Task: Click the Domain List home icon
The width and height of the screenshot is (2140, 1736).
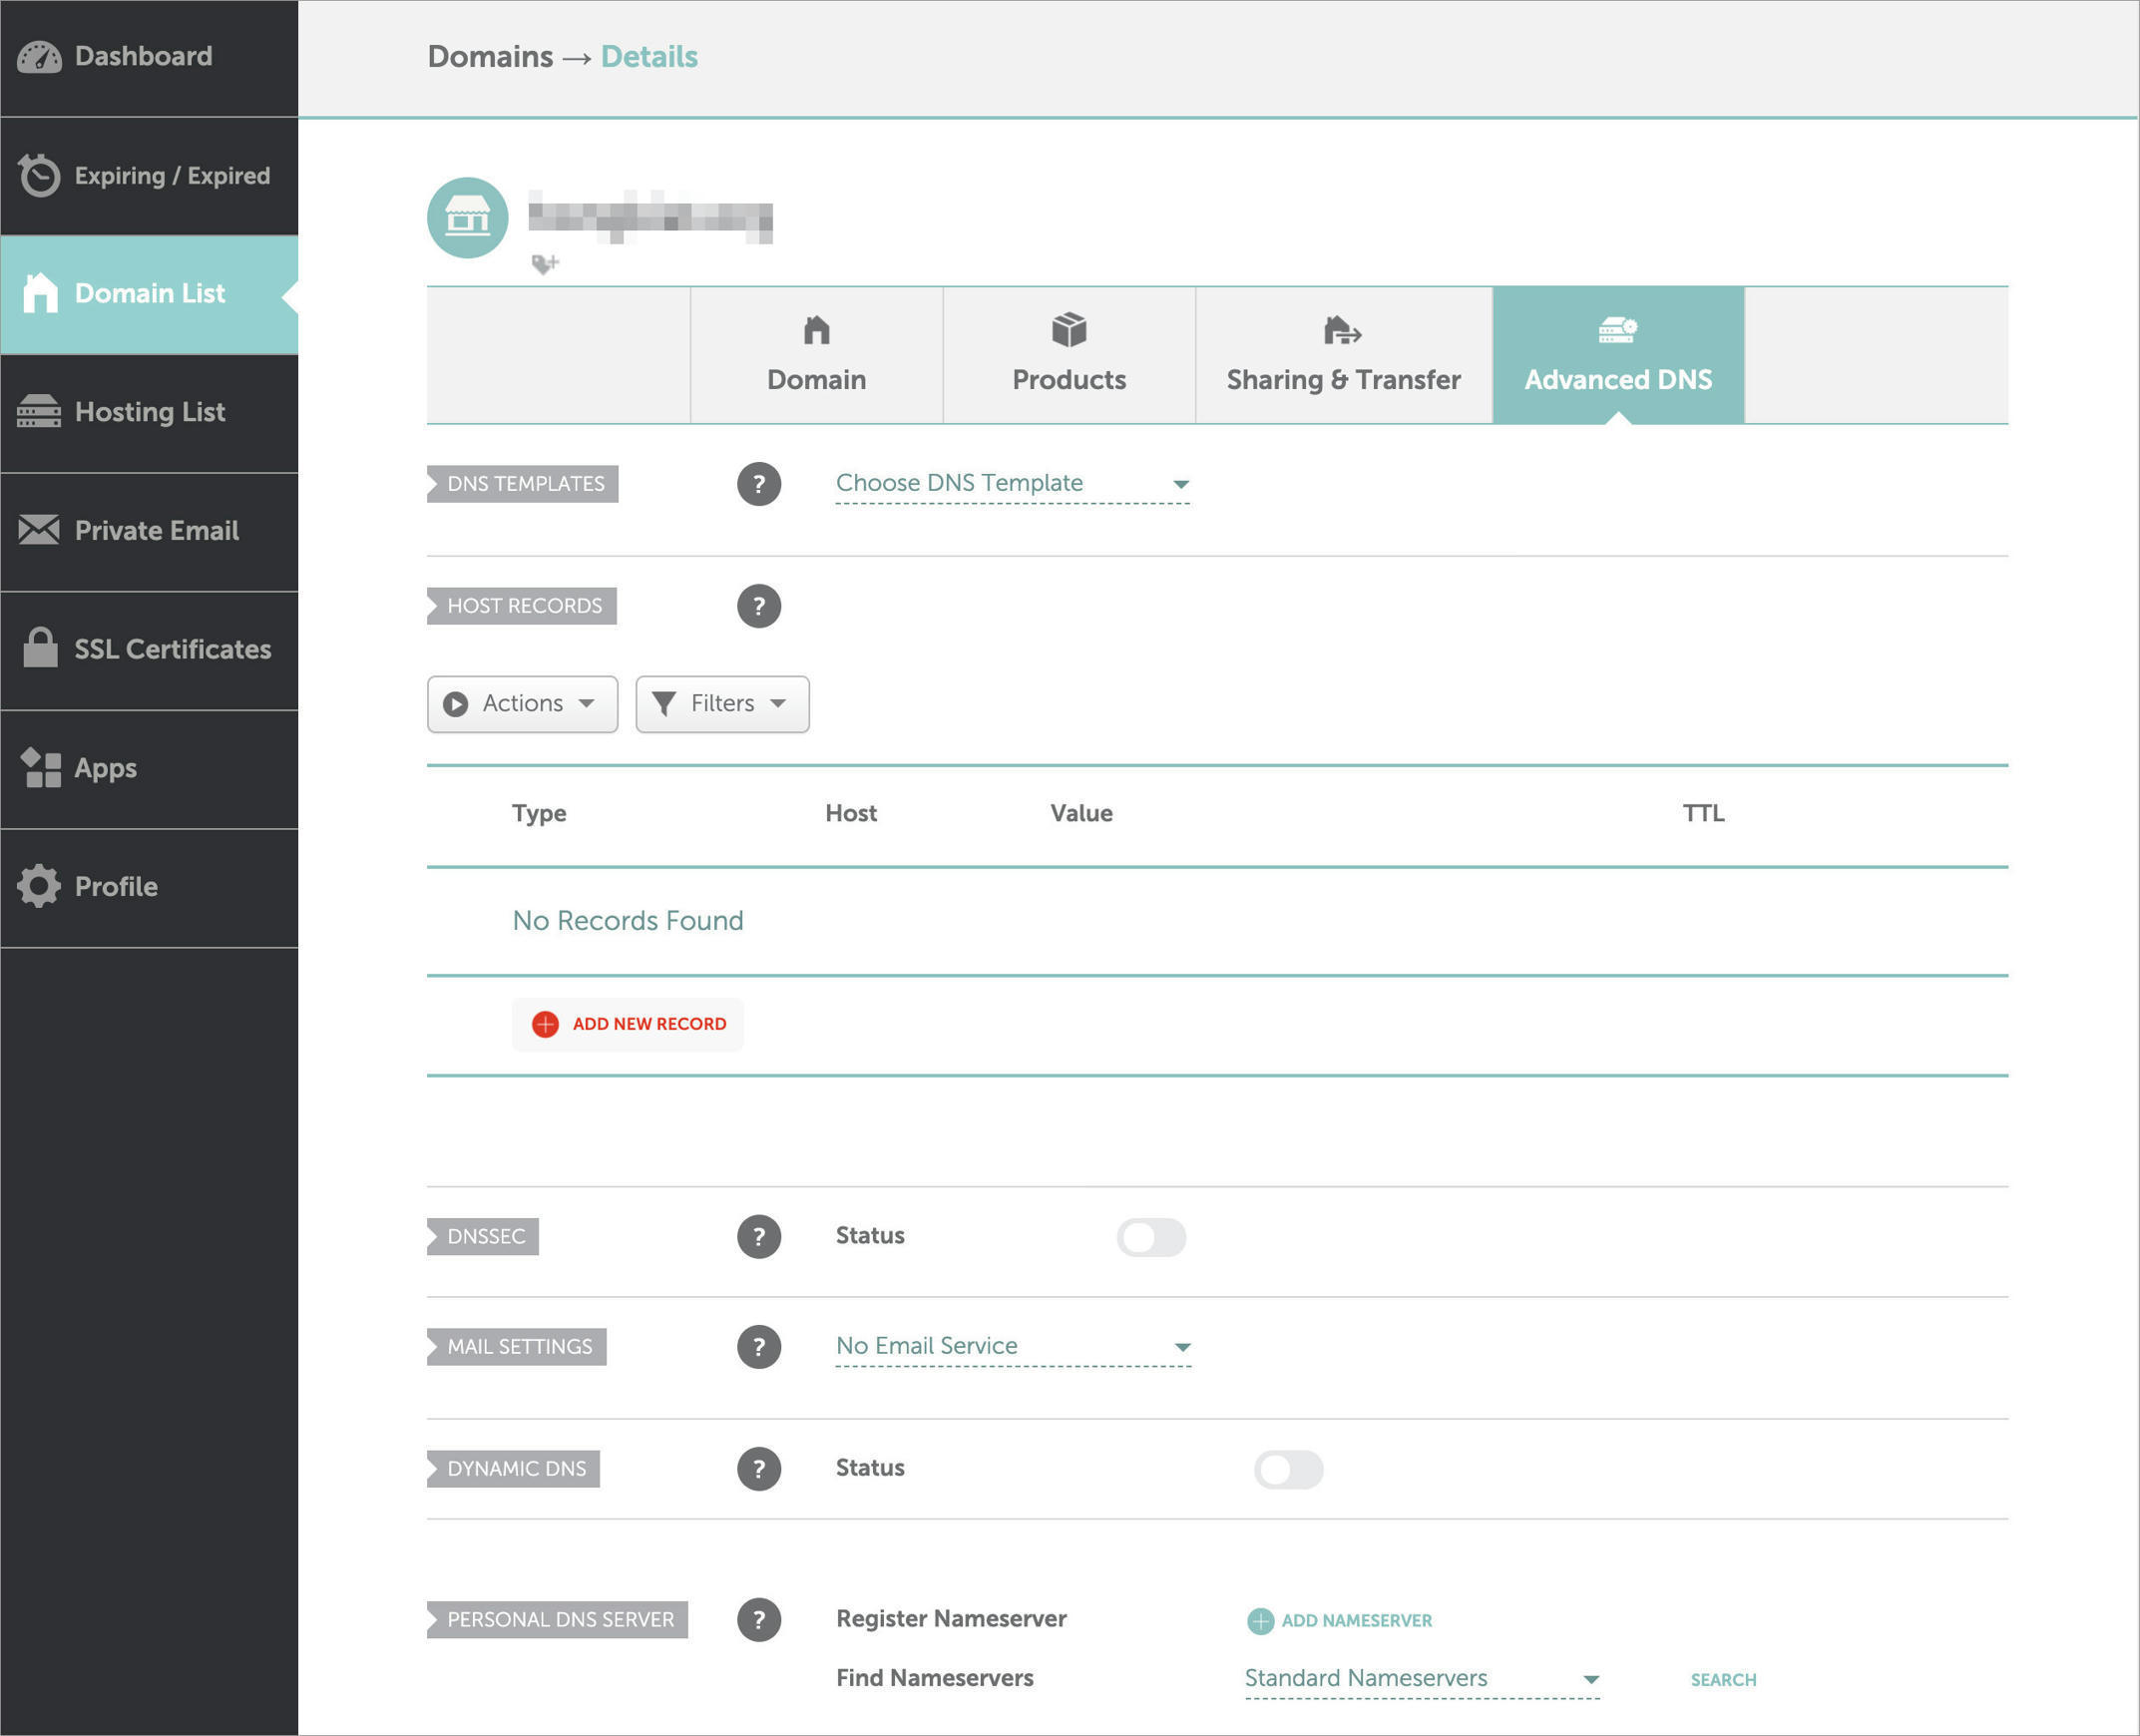Action: pos(39,292)
